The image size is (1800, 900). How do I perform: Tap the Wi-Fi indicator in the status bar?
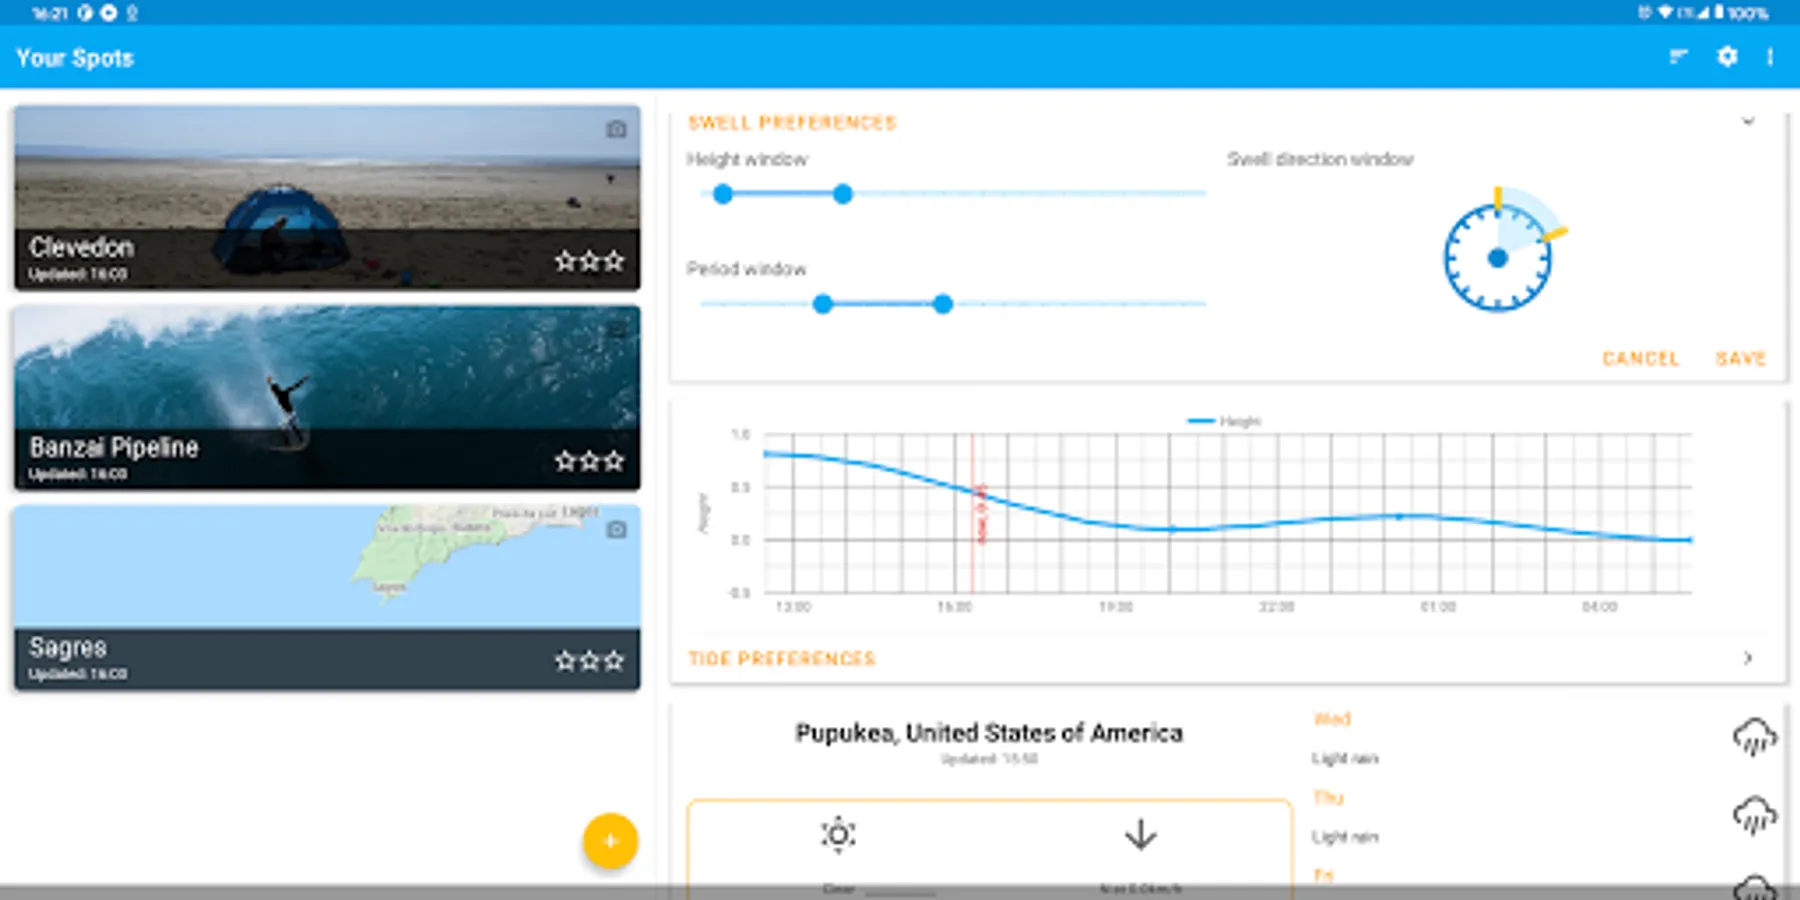1665,13
